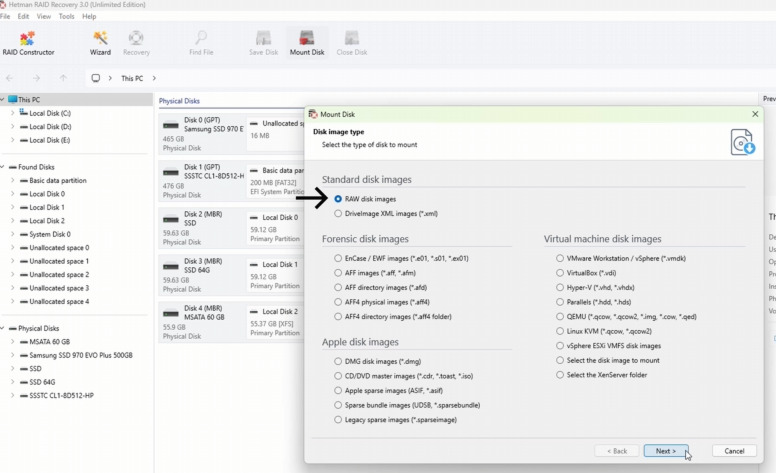Screen dimensions: 776x473
Task: Select RAW disk images option
Action: tap(338, 199)
